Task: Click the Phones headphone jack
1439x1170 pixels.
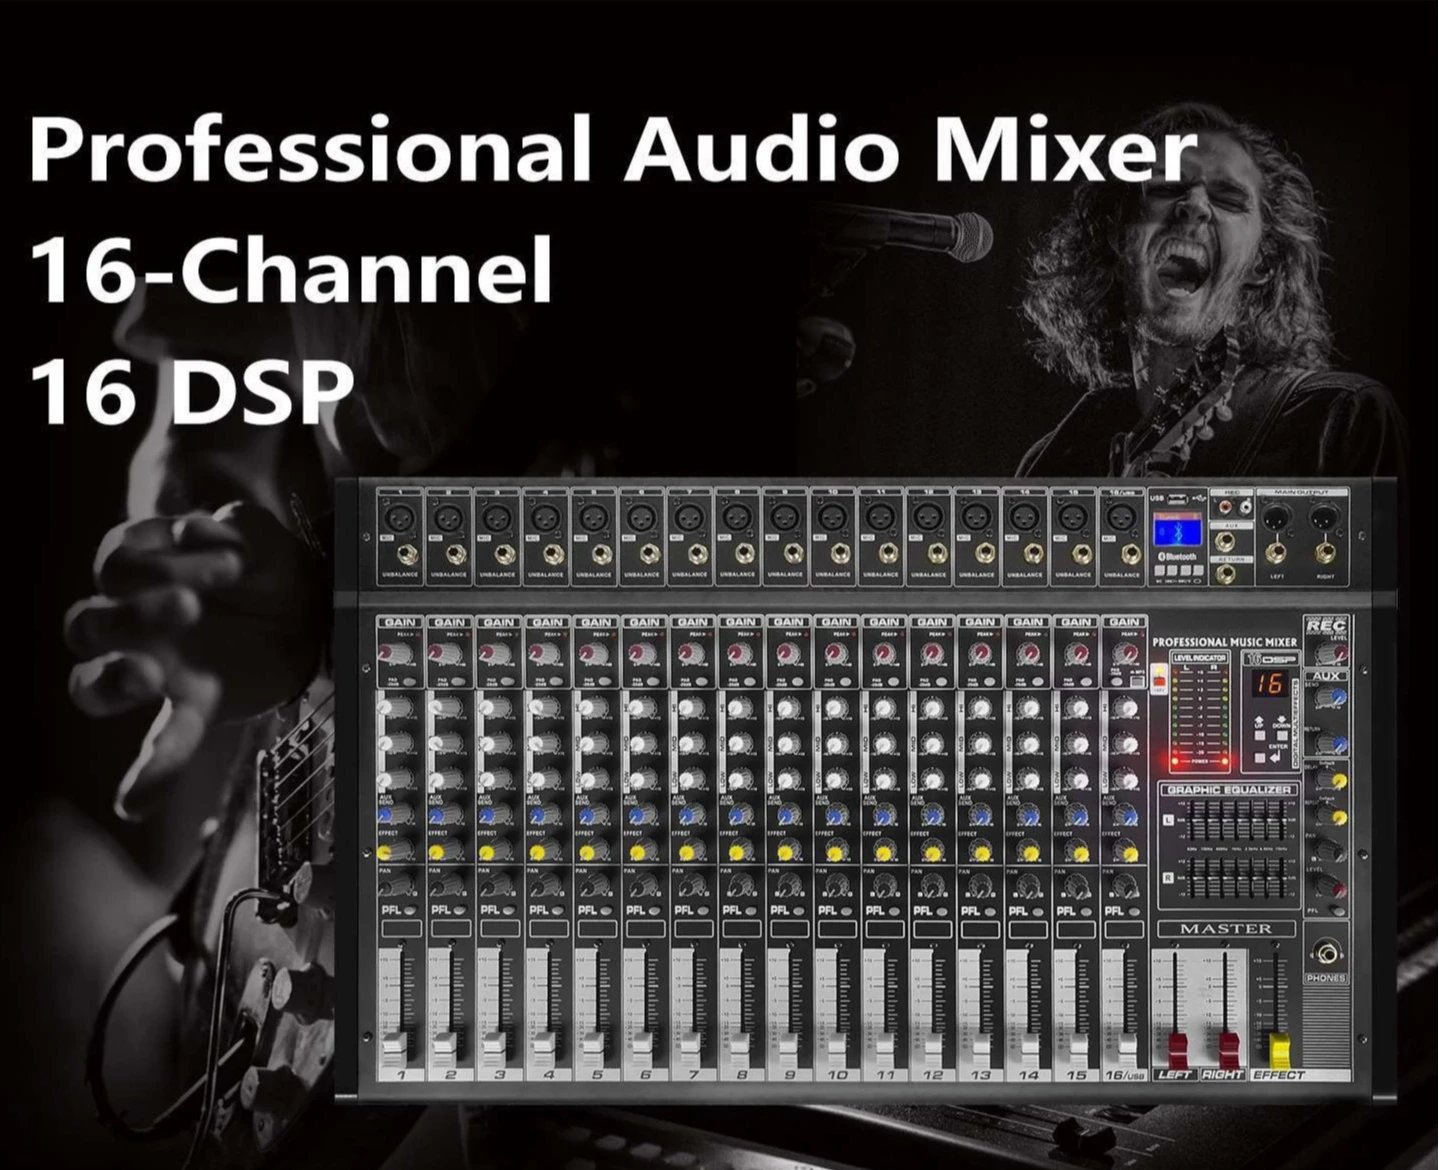Action: click(x=1326, y=953)
